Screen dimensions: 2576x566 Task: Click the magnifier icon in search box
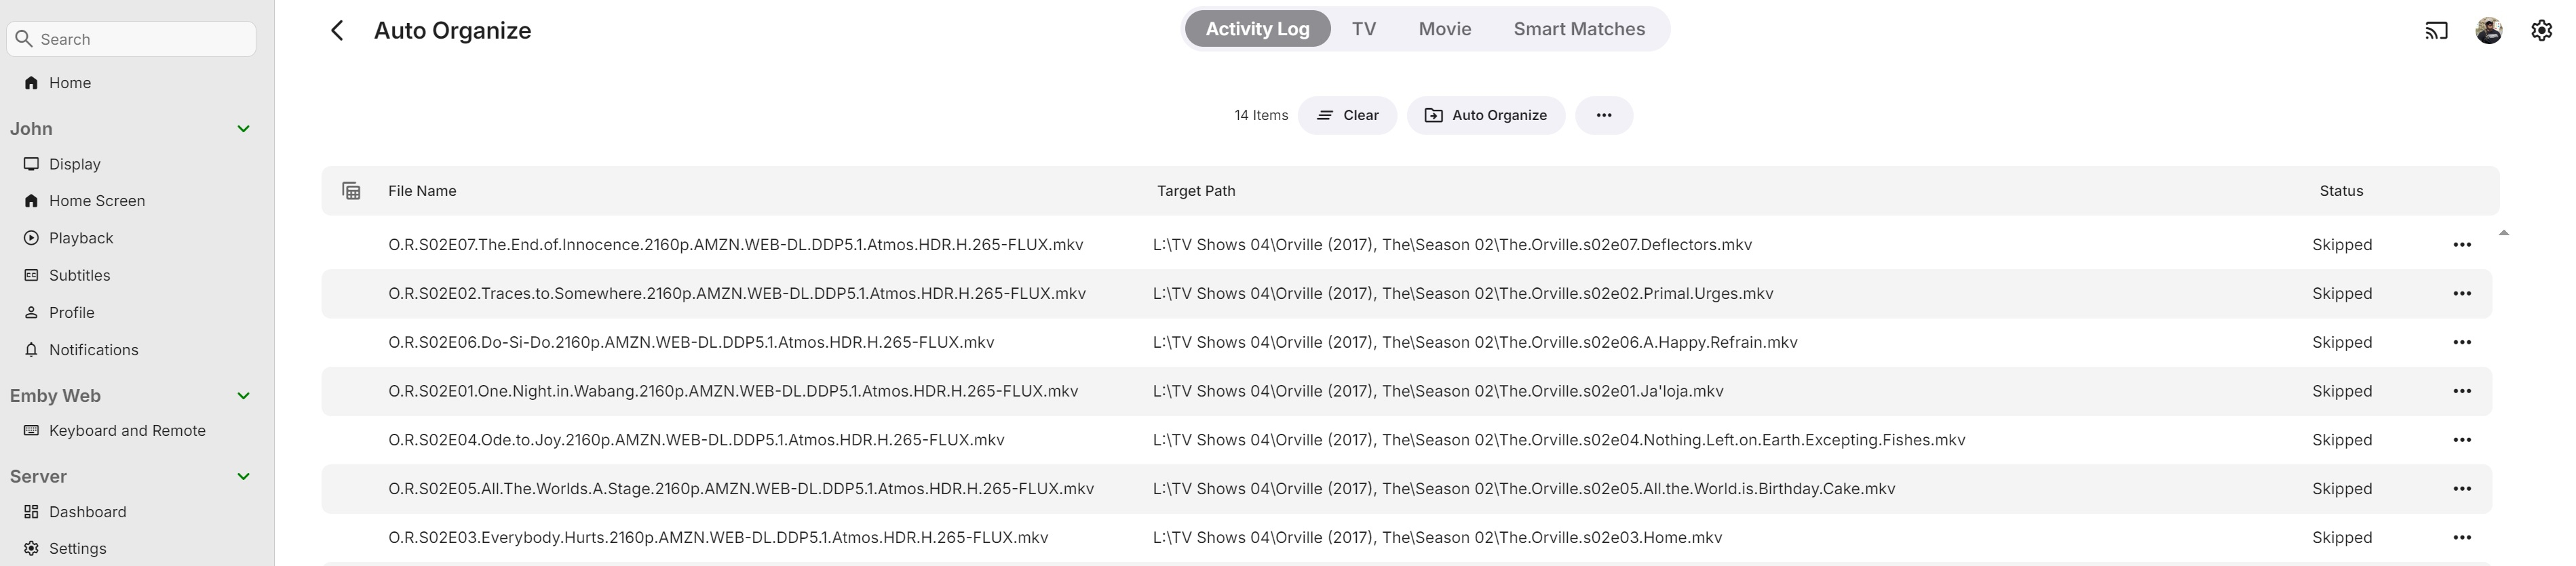pyautogui.click(x=24, y=39)
